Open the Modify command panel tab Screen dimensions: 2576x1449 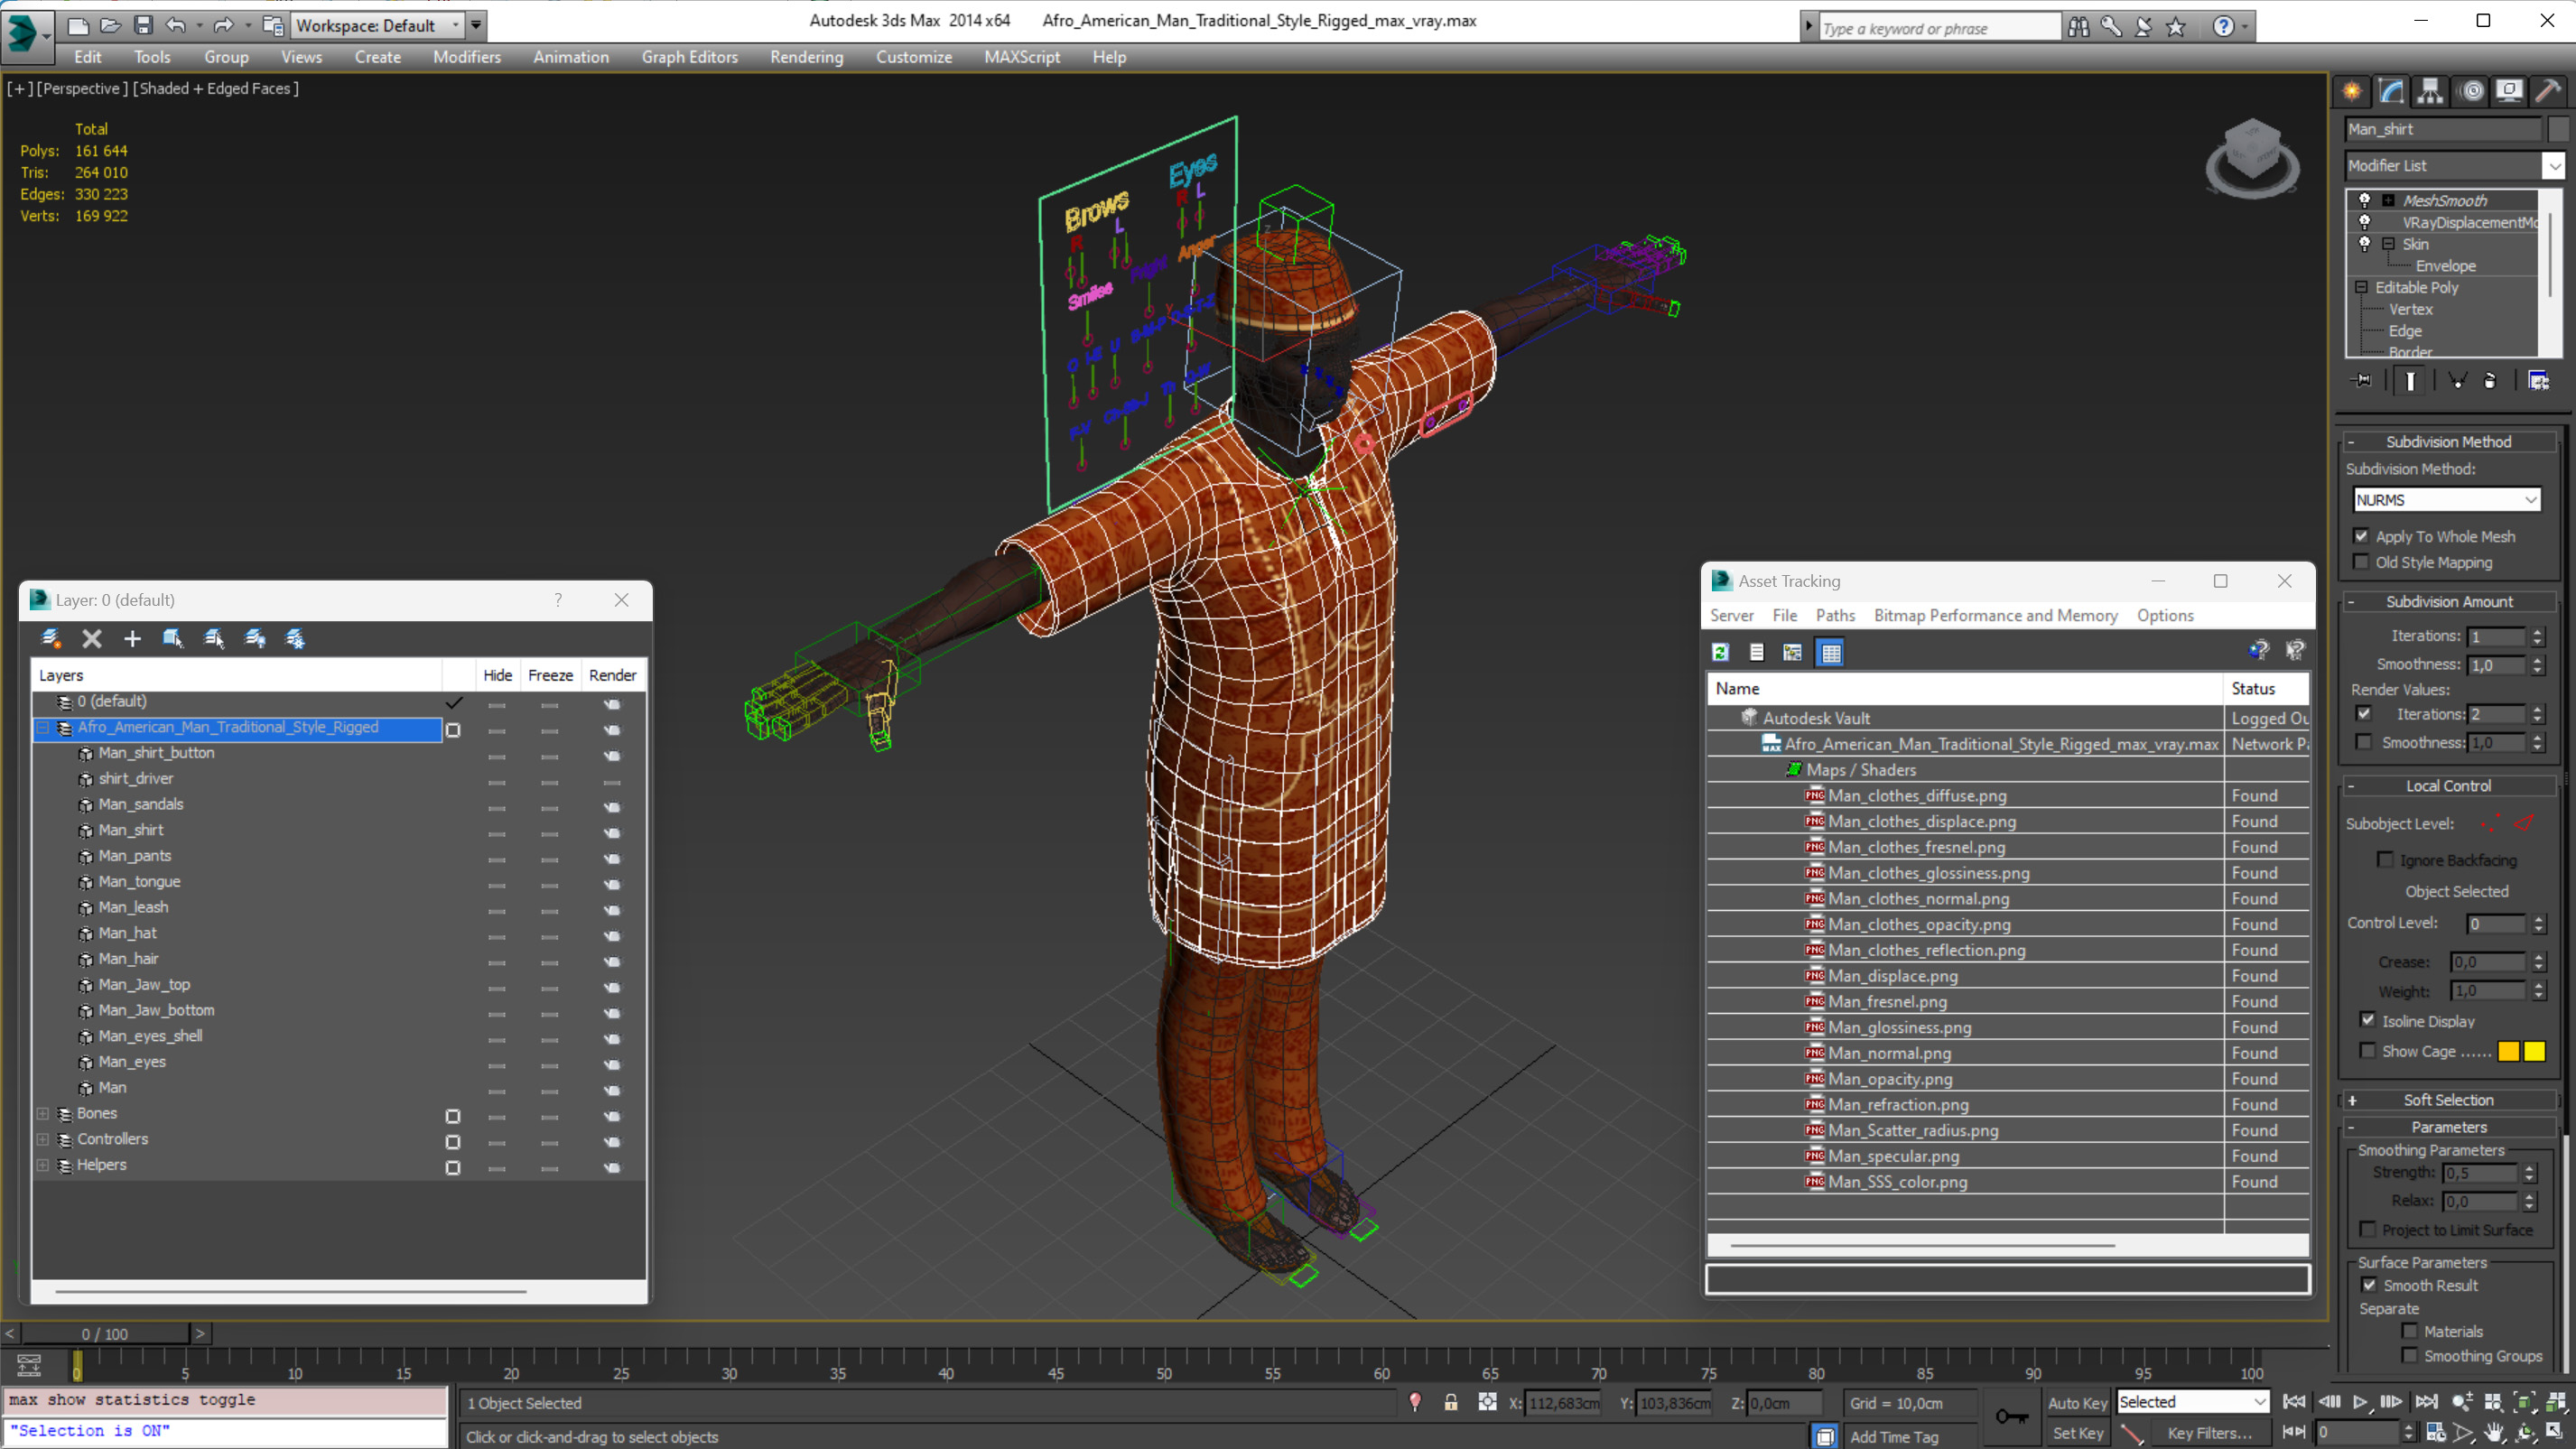click(x=2391, y=91)
